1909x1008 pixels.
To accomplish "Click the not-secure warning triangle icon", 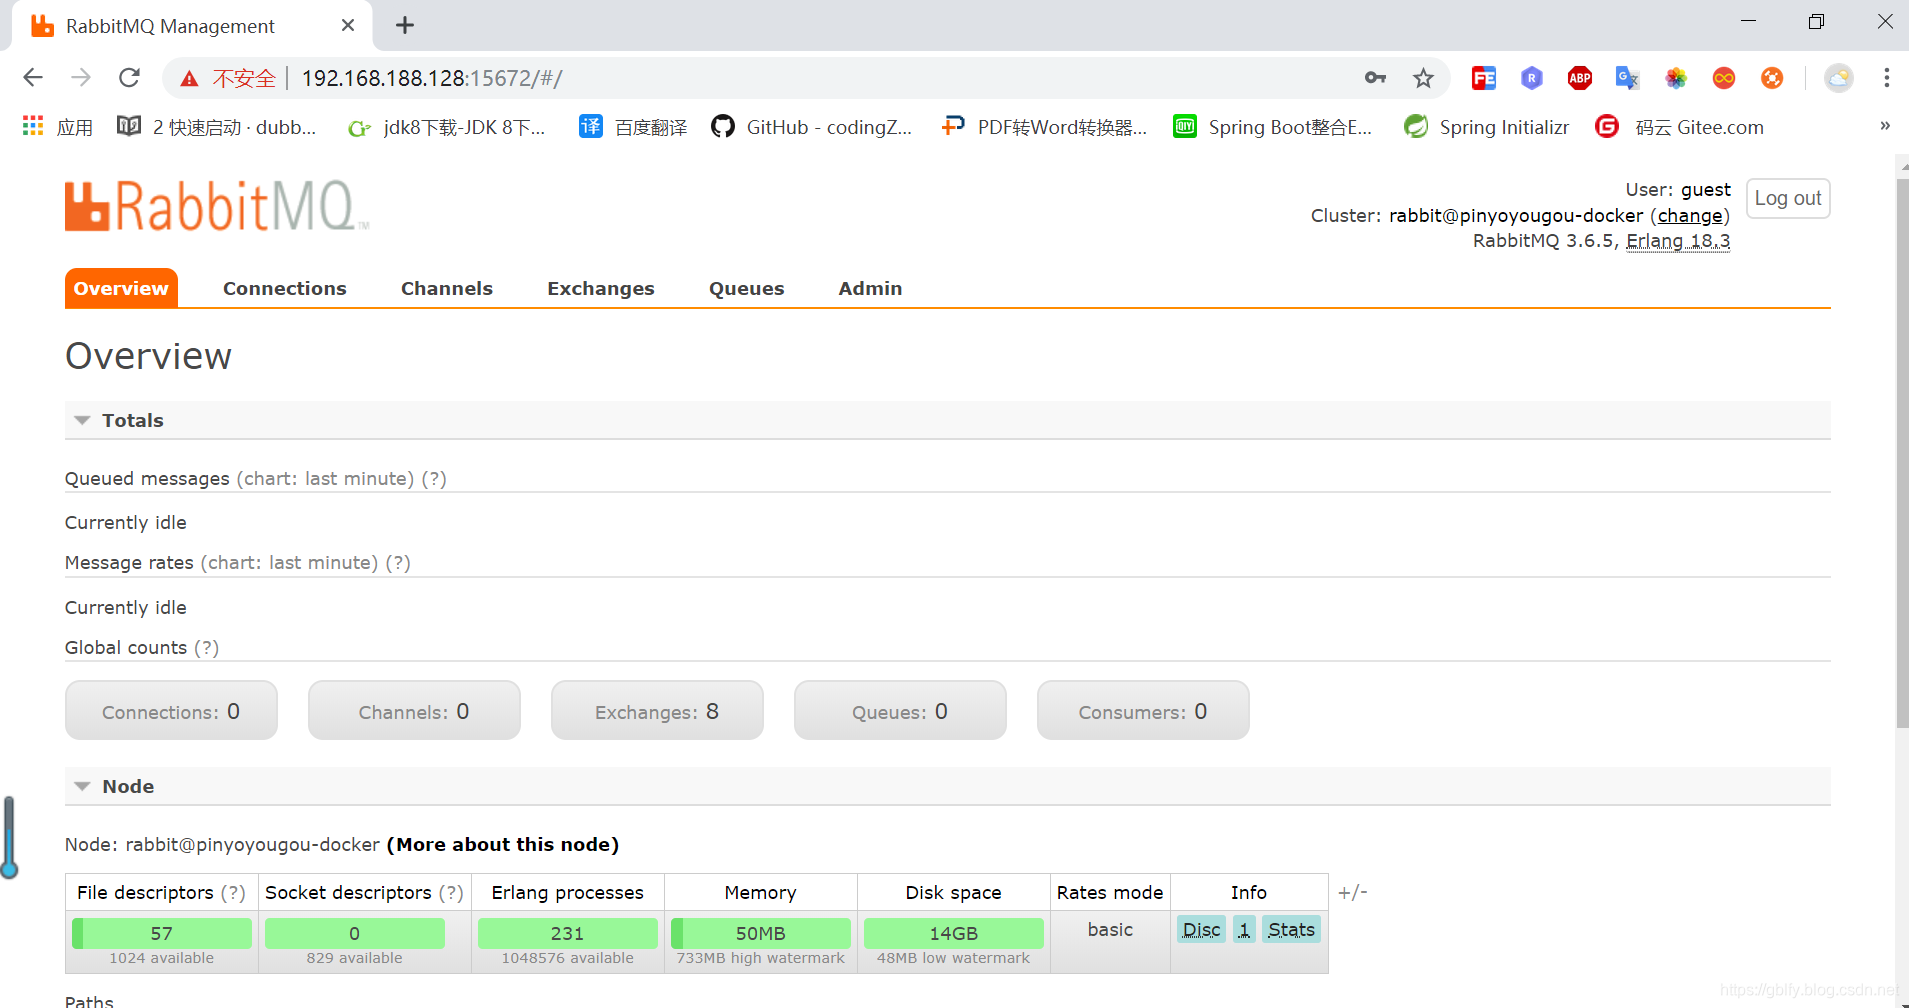I will 189,79.
